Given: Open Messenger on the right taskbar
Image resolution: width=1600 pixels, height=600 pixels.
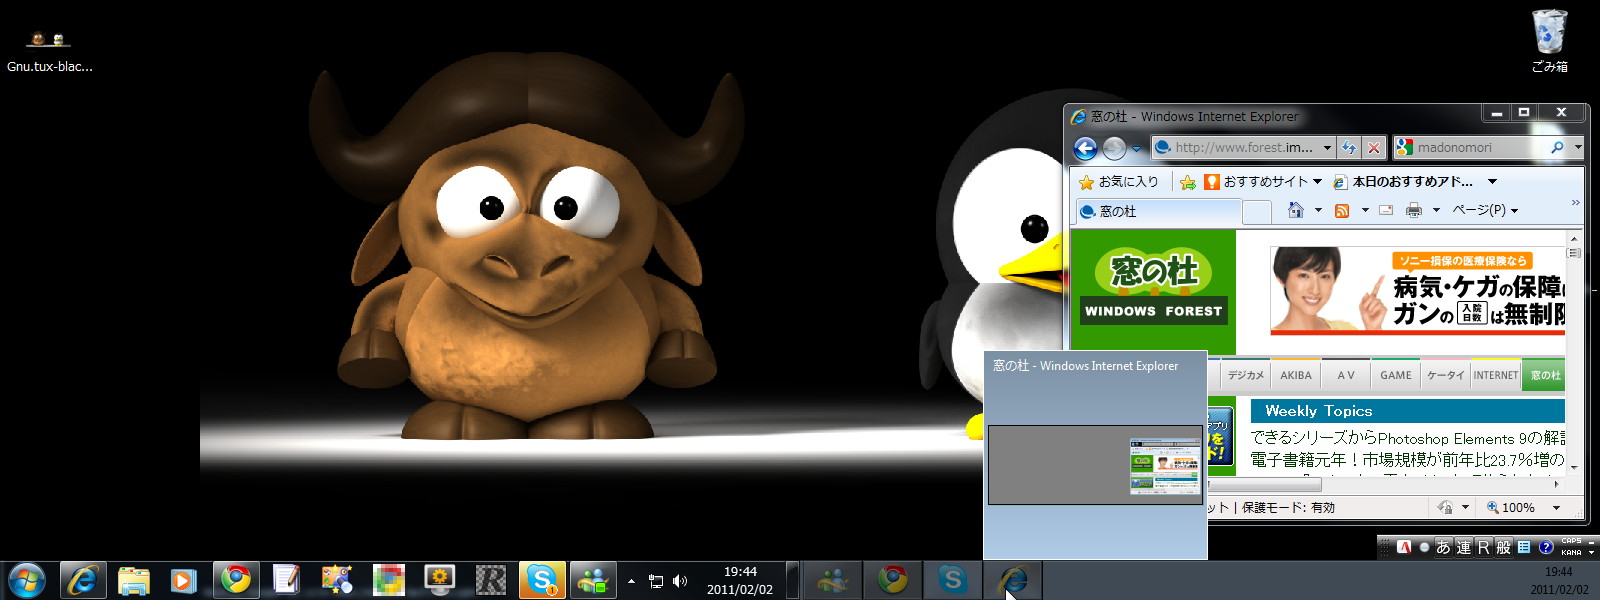Looking at the screenshot, I should (832, 579).
